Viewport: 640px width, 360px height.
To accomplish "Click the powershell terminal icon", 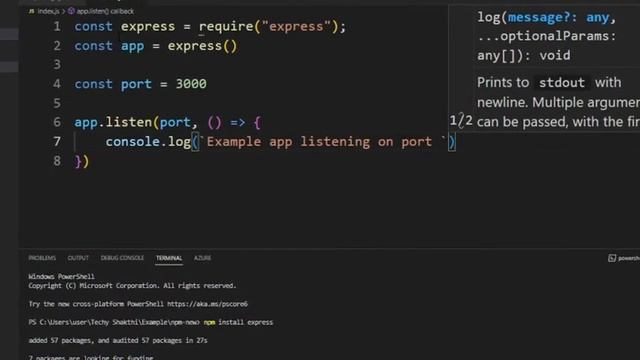I will click(612, 258).
